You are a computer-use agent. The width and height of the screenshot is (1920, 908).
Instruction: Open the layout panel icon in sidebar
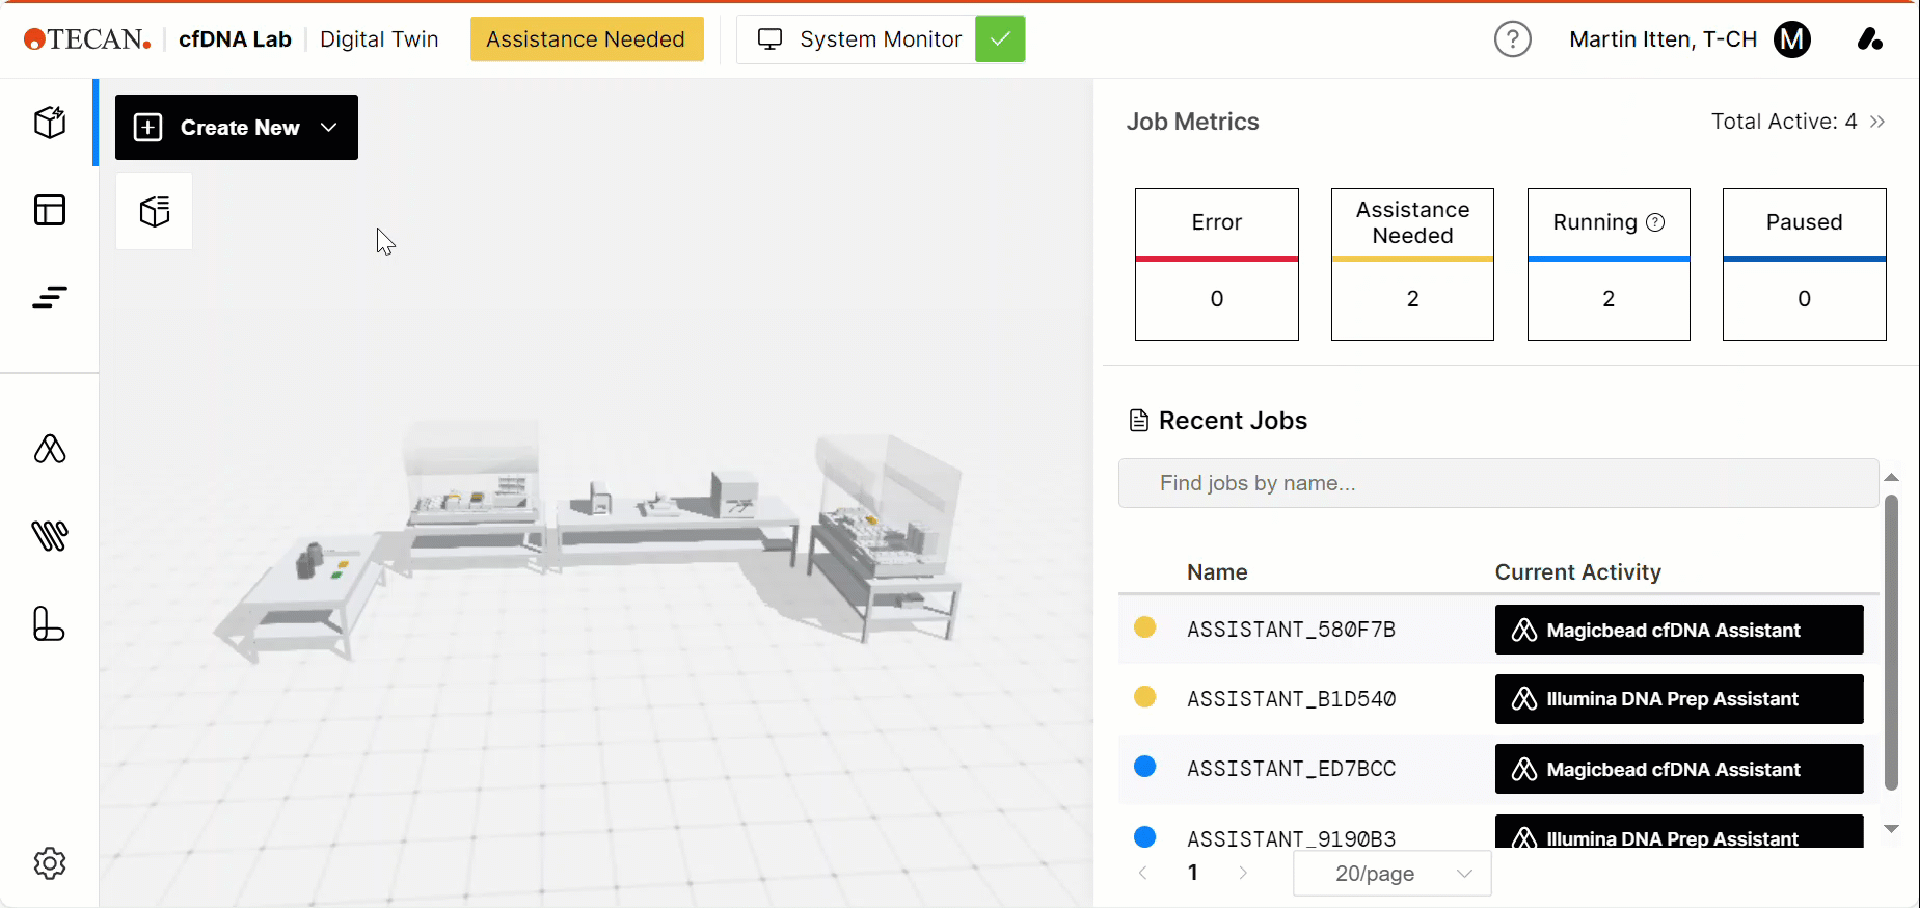tap(49, 209)
